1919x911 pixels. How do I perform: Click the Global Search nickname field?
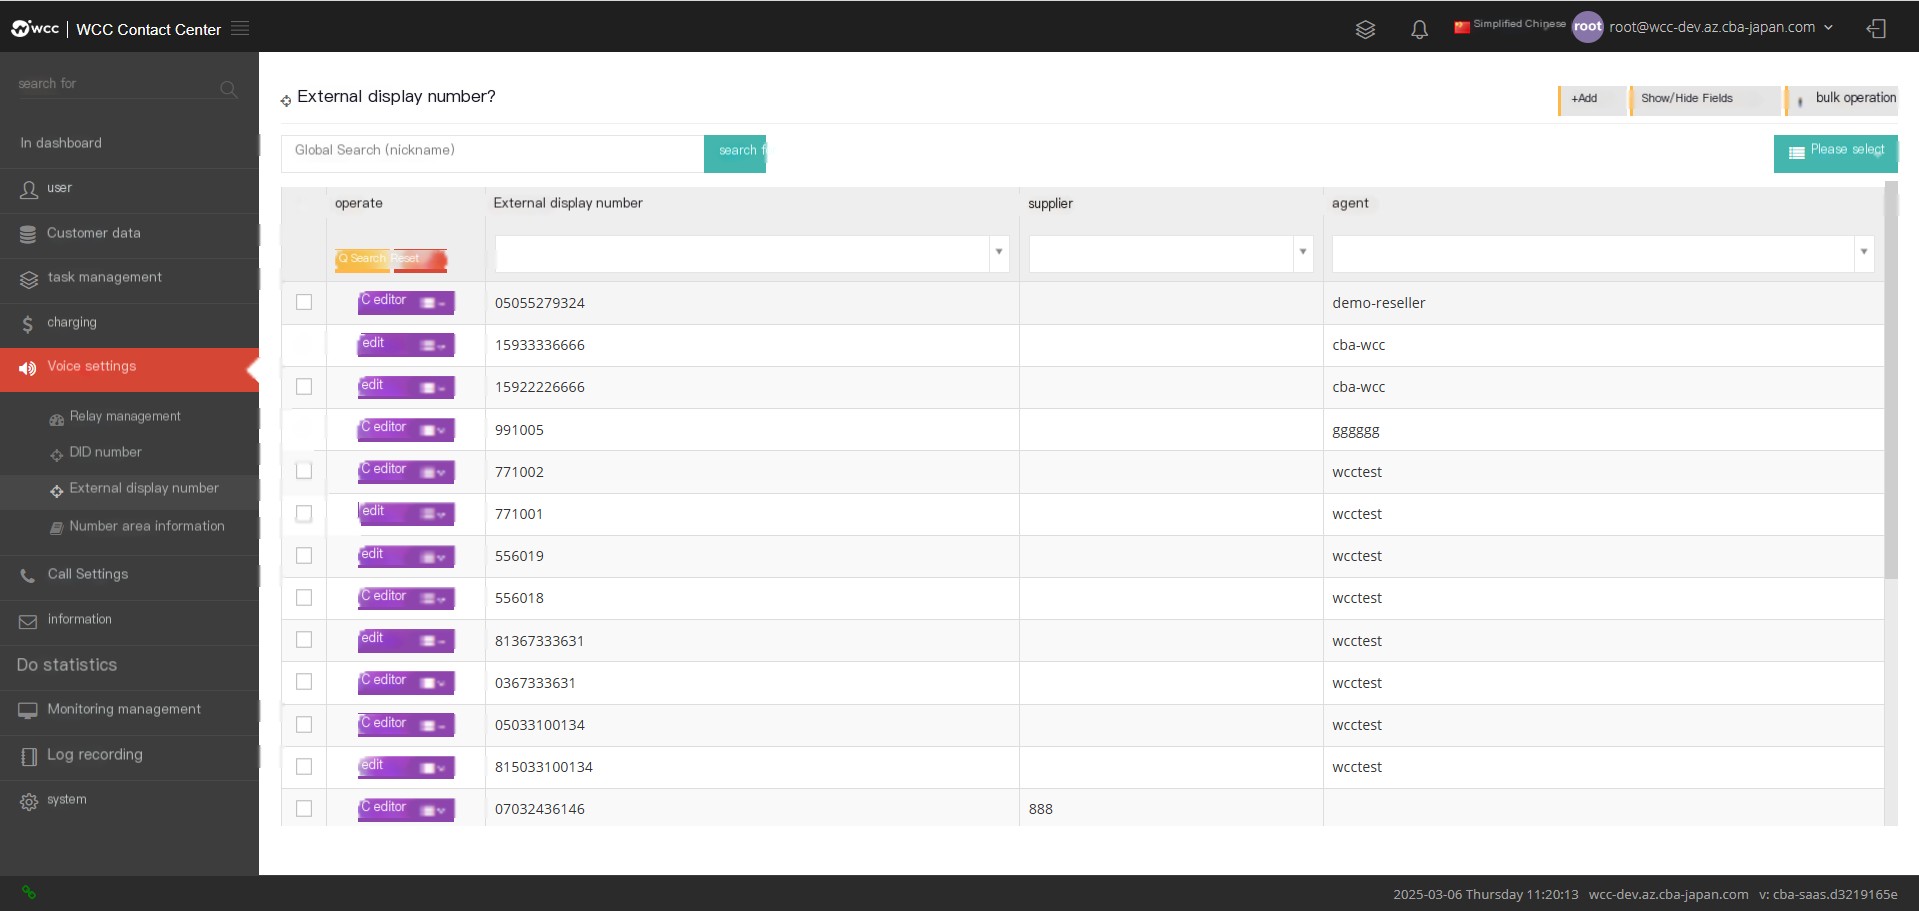tap(492, 153)
